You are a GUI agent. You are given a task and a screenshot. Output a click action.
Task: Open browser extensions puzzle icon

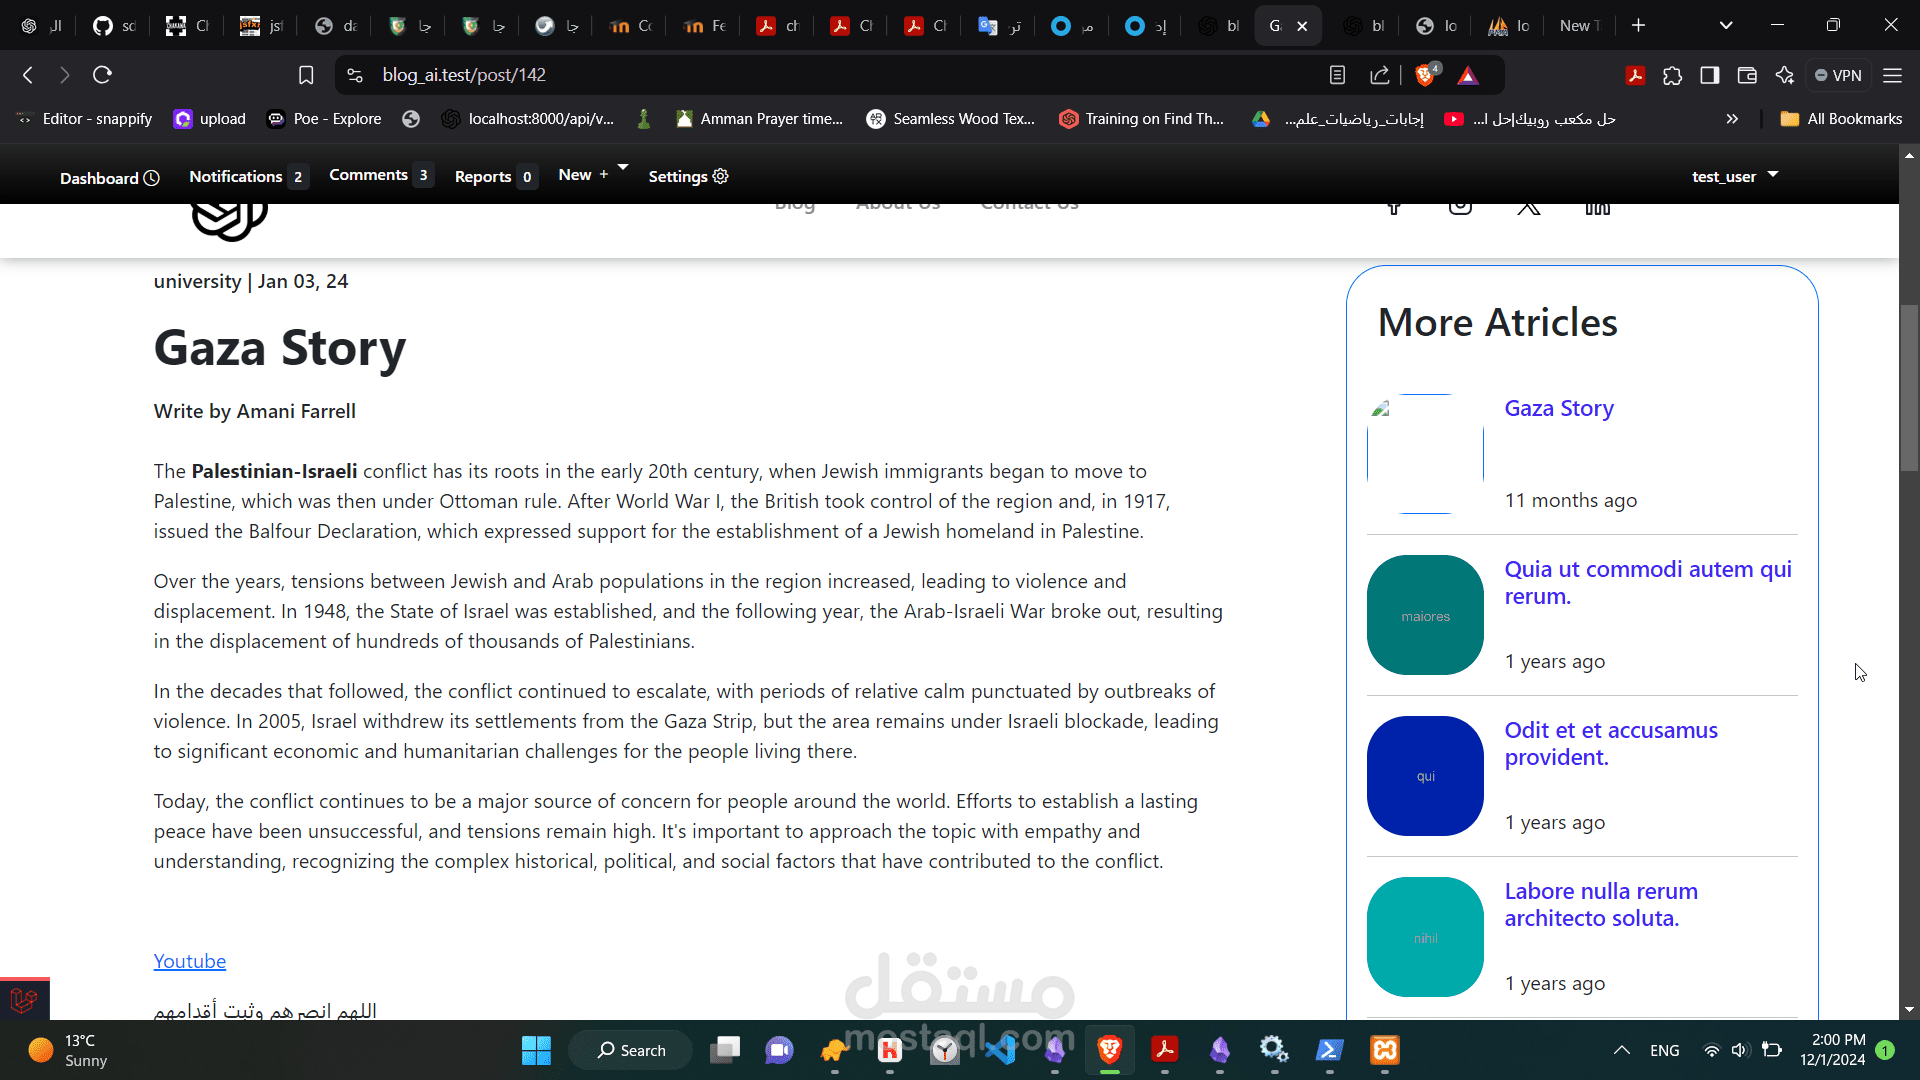coord(1673,75)
